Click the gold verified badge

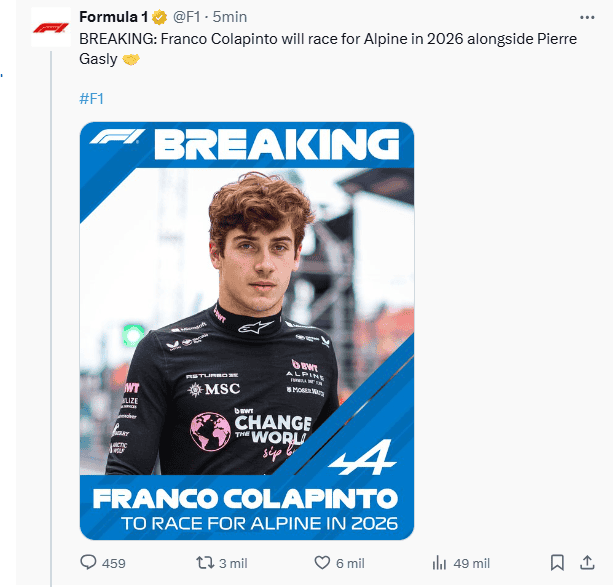click(158, 17)
